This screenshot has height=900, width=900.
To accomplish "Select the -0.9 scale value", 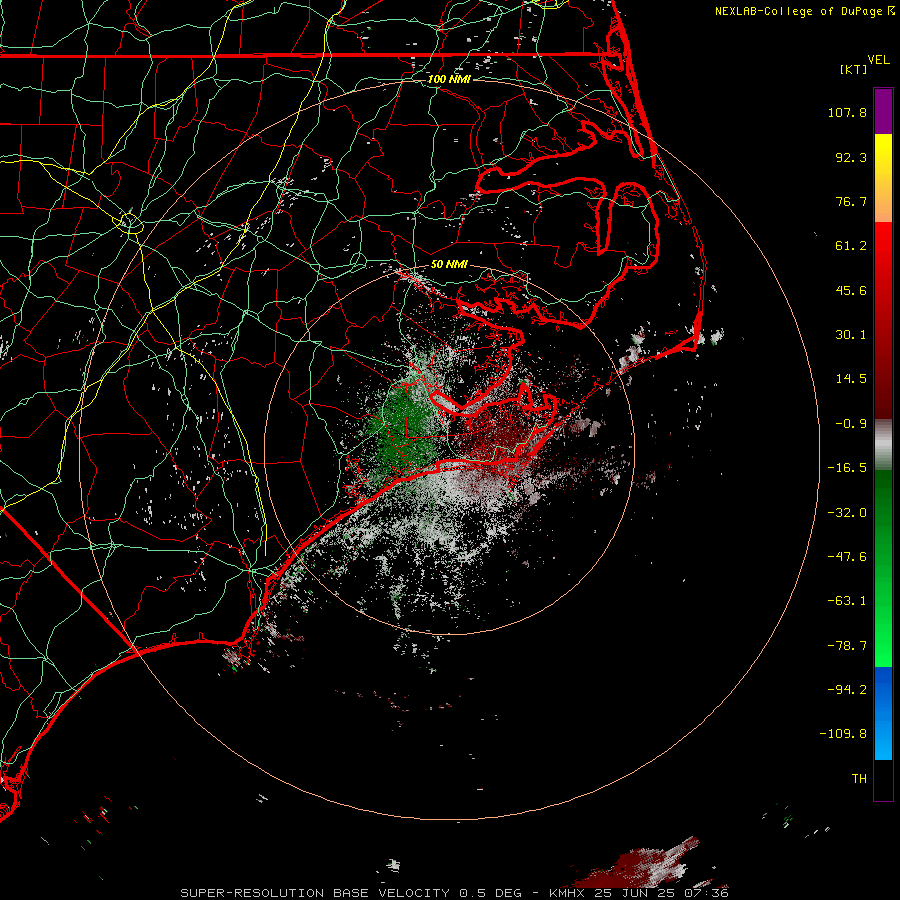I will (851, 424).
